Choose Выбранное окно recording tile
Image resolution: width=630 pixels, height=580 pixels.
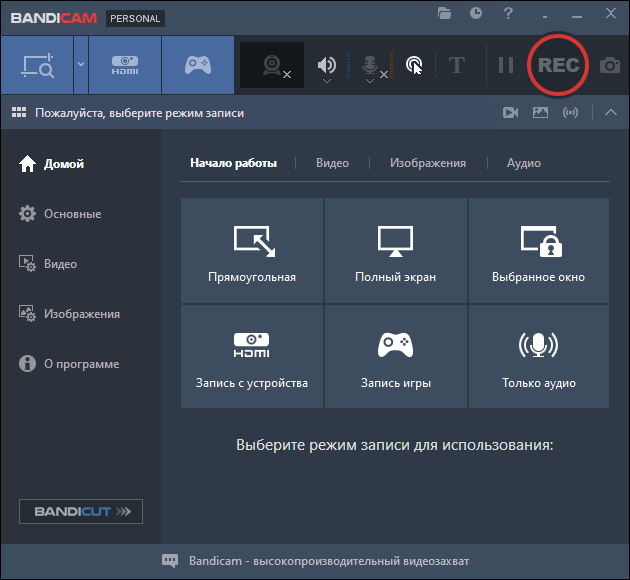[539, 250]
